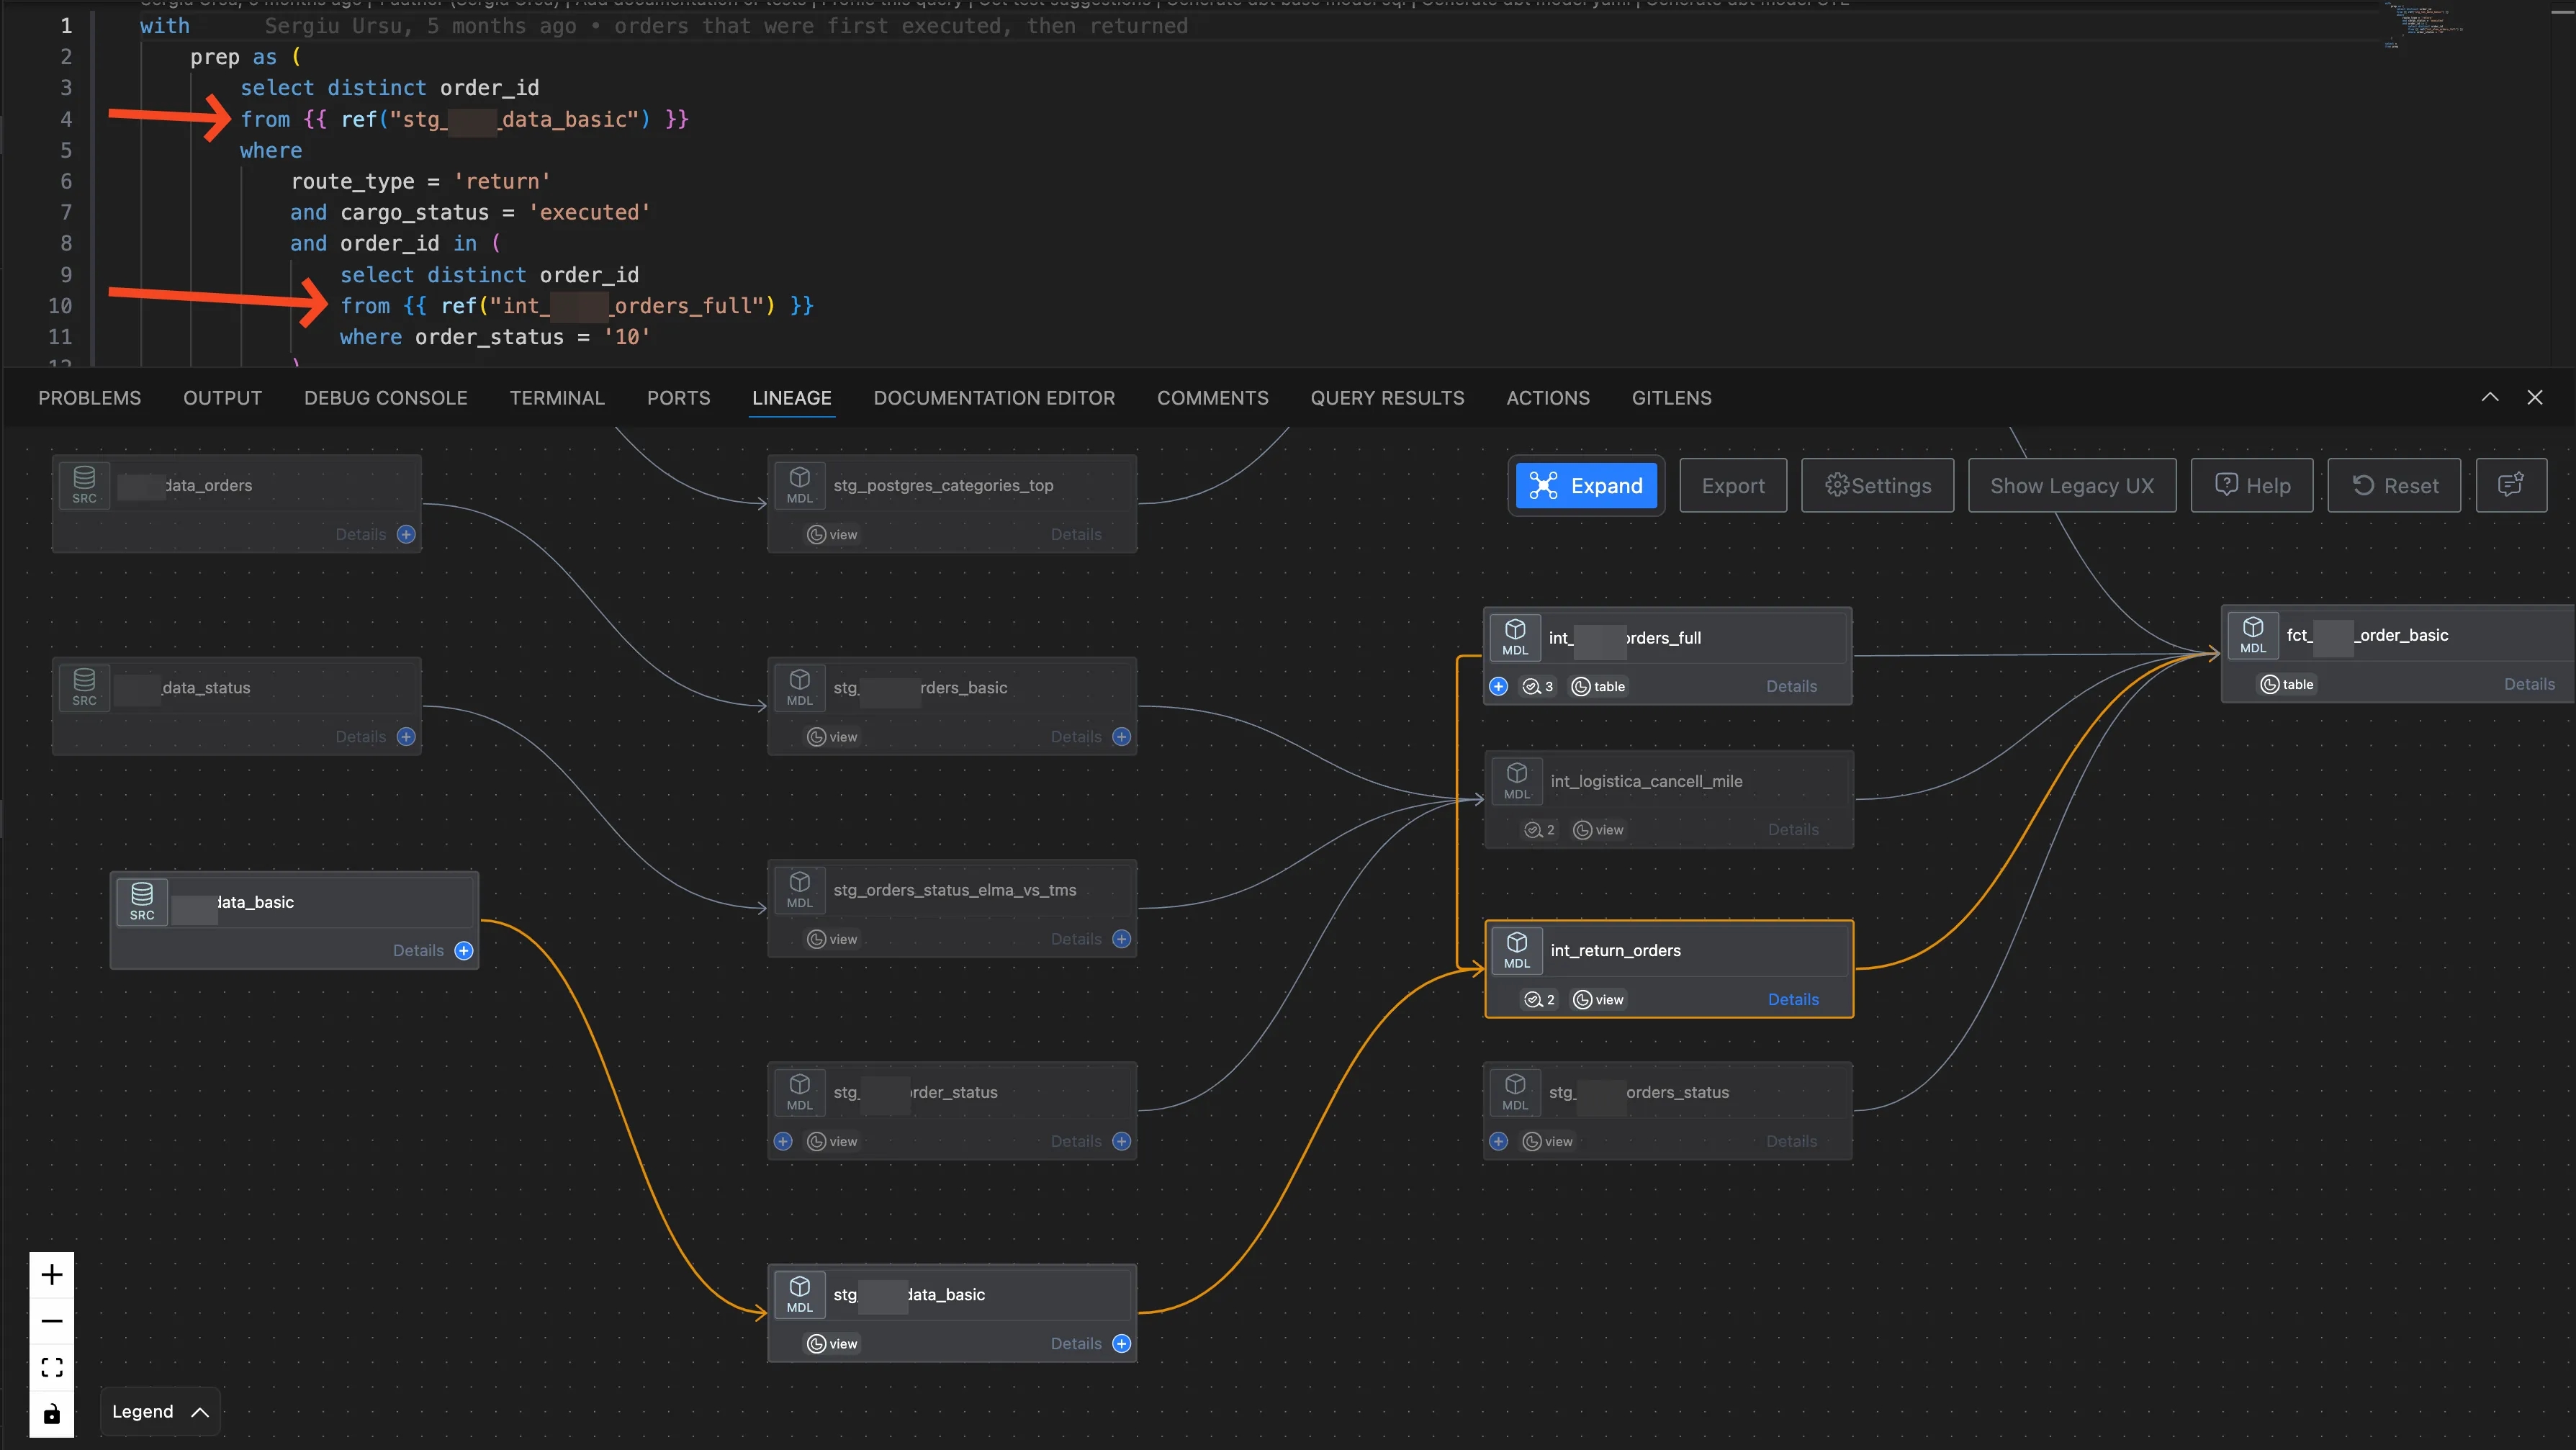The image size is (2576, 1450).
Task: Expand children of stg orders_basic node
Action: tap(1122, 737)
